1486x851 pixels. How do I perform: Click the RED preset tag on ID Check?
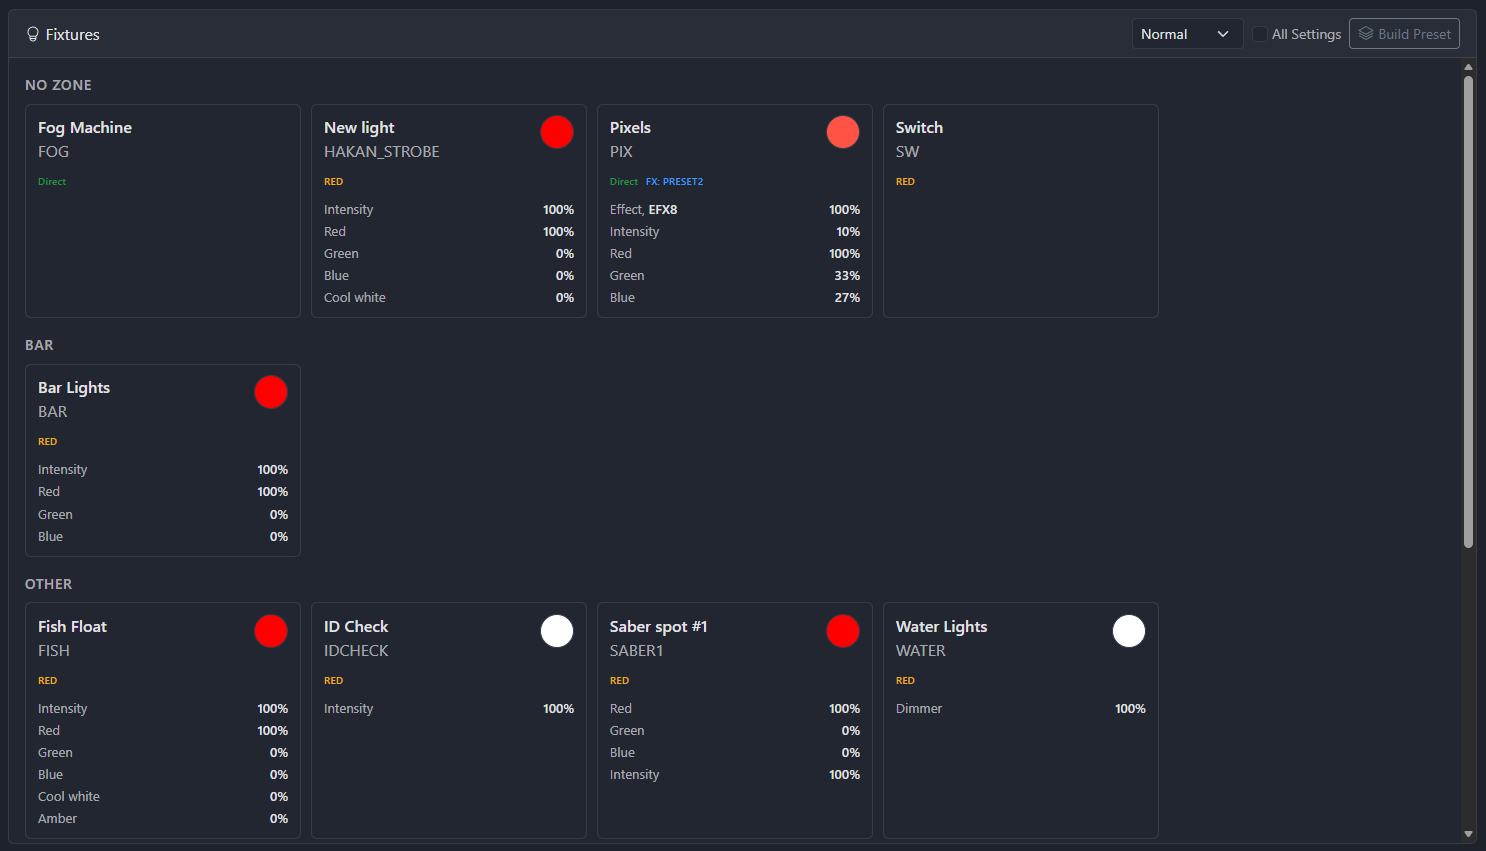(334, 681)
